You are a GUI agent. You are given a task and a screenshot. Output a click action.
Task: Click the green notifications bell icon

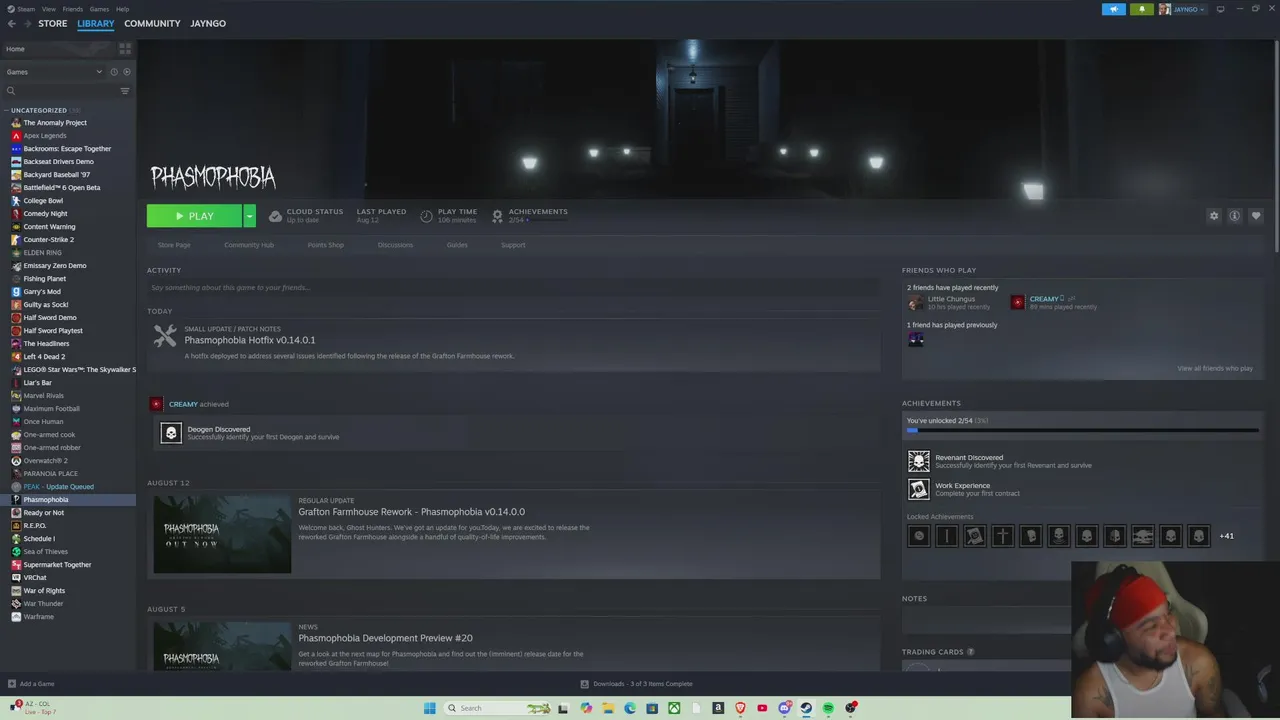[1141, 9]
